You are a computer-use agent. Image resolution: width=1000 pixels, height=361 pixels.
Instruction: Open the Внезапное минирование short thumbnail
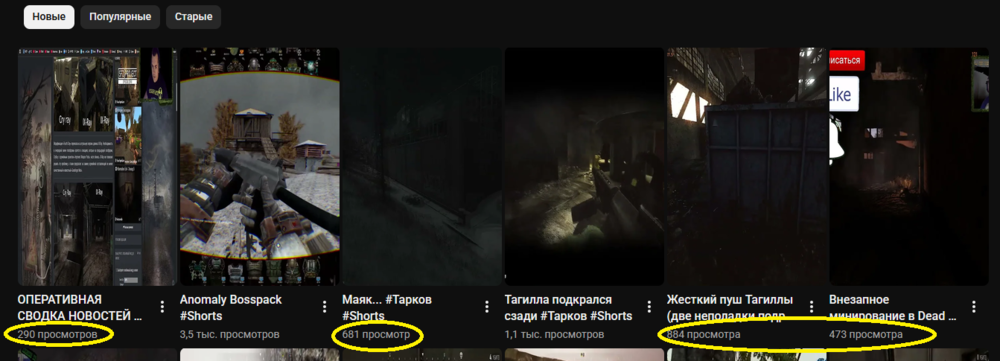(x=909, y=166)
